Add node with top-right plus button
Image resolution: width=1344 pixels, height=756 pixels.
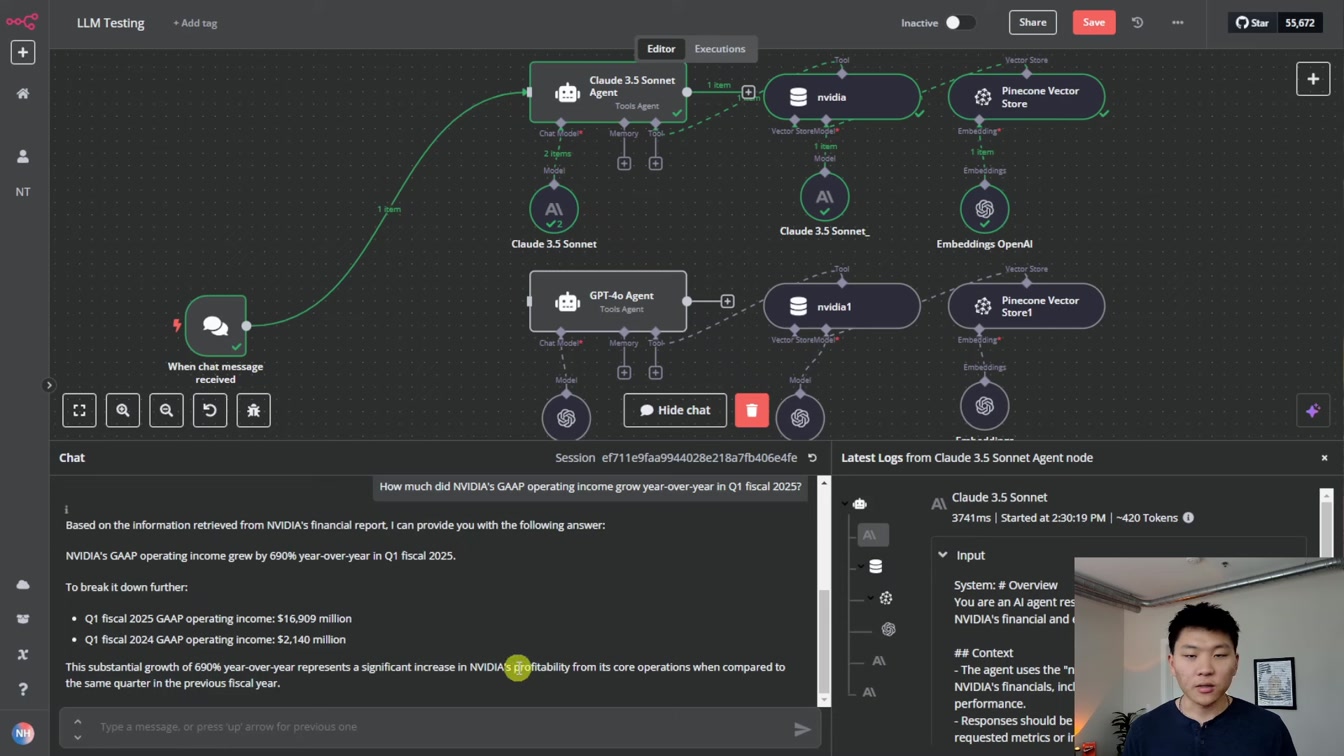(x=1313, y=79)
